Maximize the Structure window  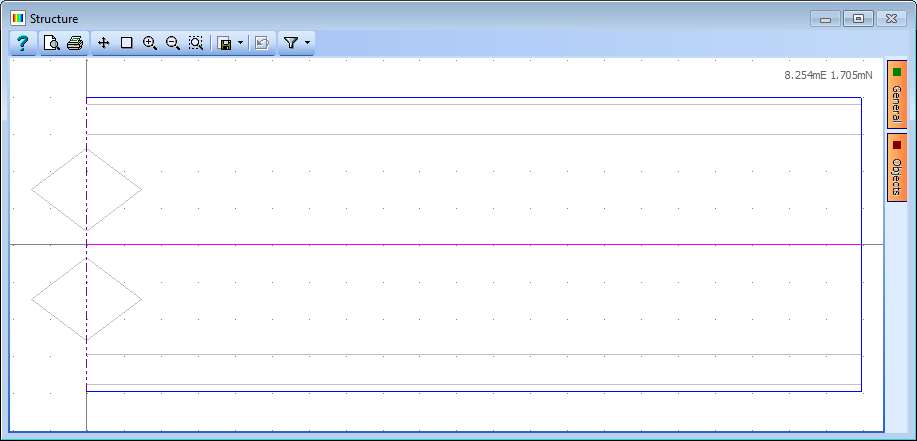coord(858,19)
